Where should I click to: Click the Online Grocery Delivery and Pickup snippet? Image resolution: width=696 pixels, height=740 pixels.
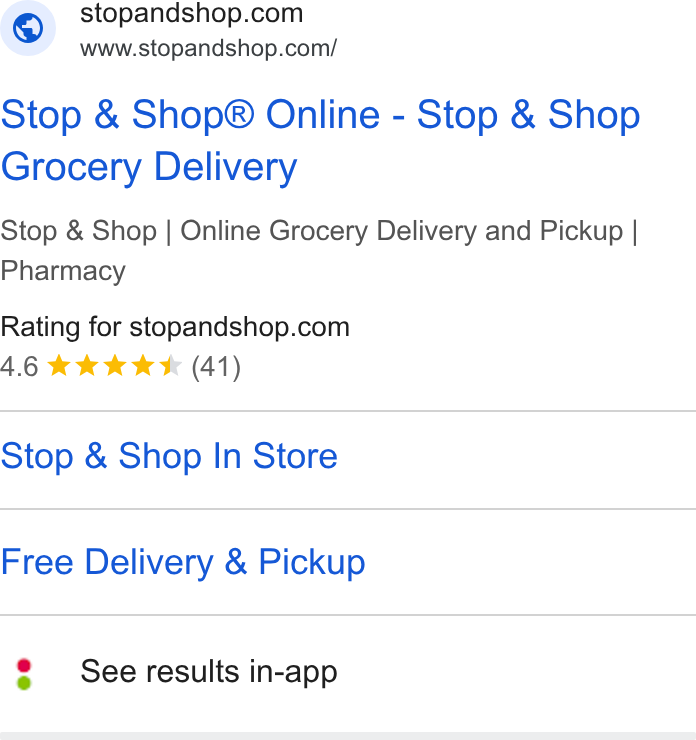(x=402, y=231)
